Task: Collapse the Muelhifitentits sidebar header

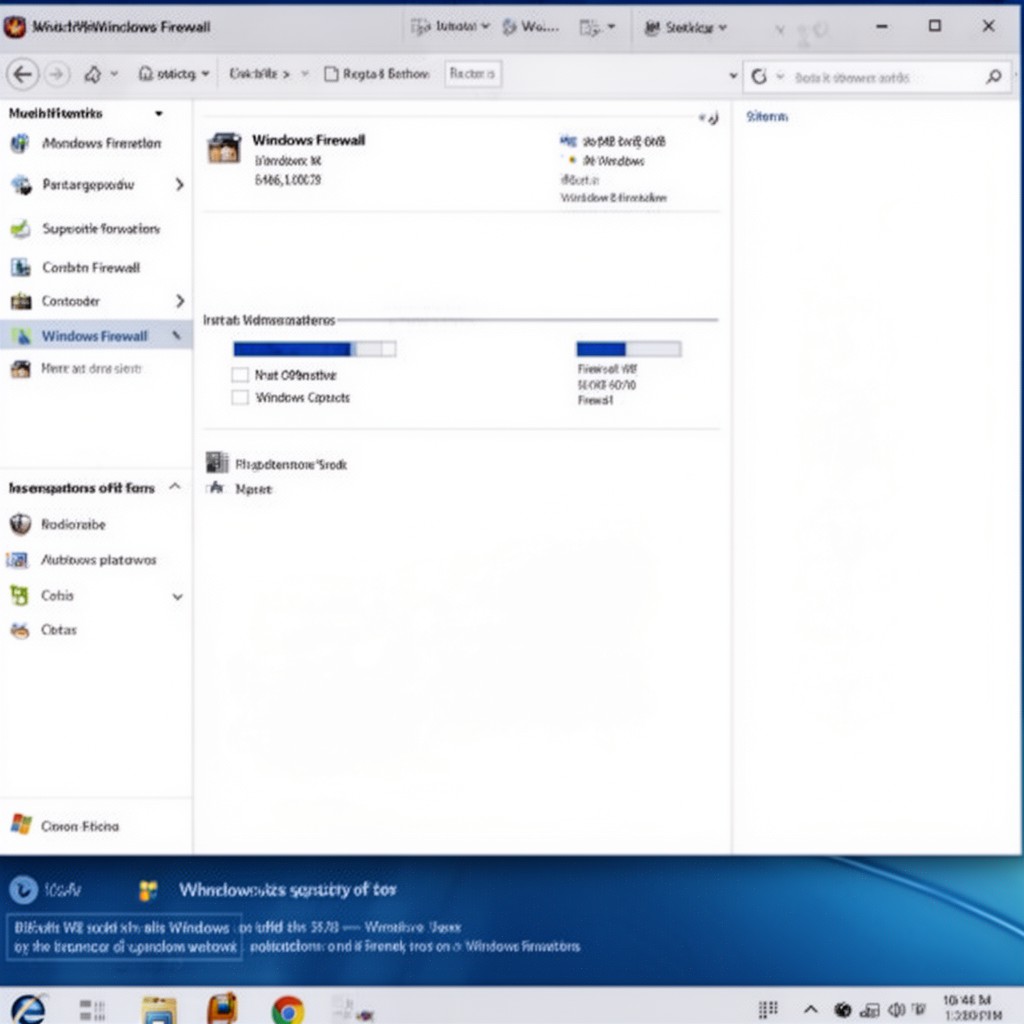Action: pos(159,114)
